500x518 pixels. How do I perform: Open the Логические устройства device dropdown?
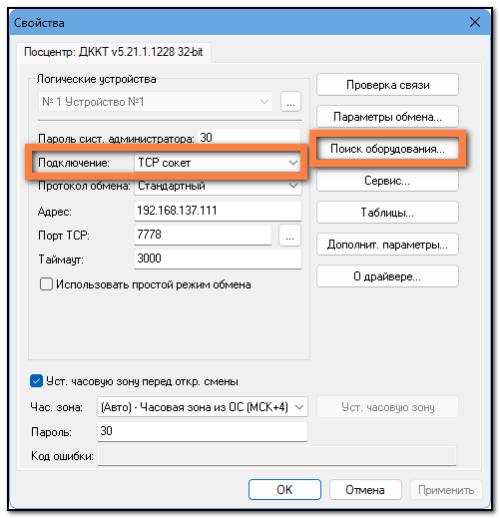coord(155,102)
